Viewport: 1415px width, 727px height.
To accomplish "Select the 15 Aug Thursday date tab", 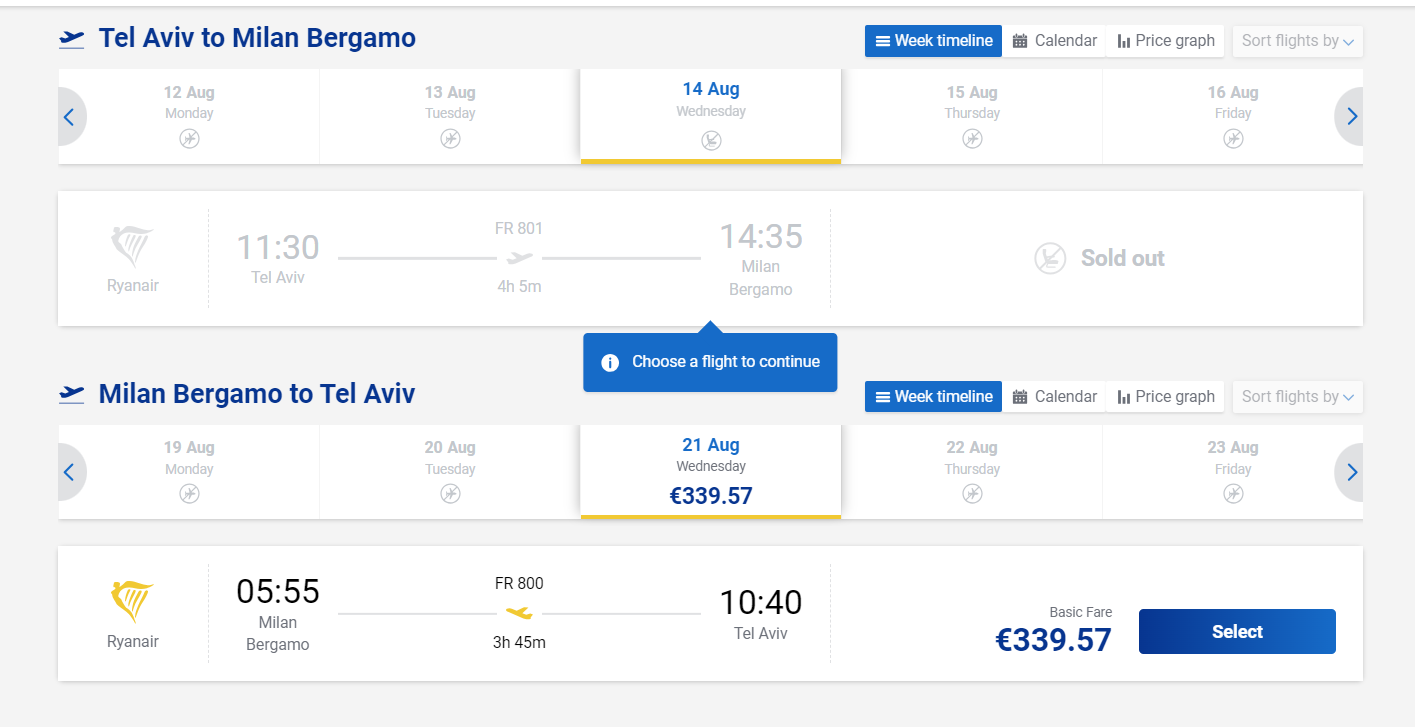I will pyautogui.click(x=972, y=115).
